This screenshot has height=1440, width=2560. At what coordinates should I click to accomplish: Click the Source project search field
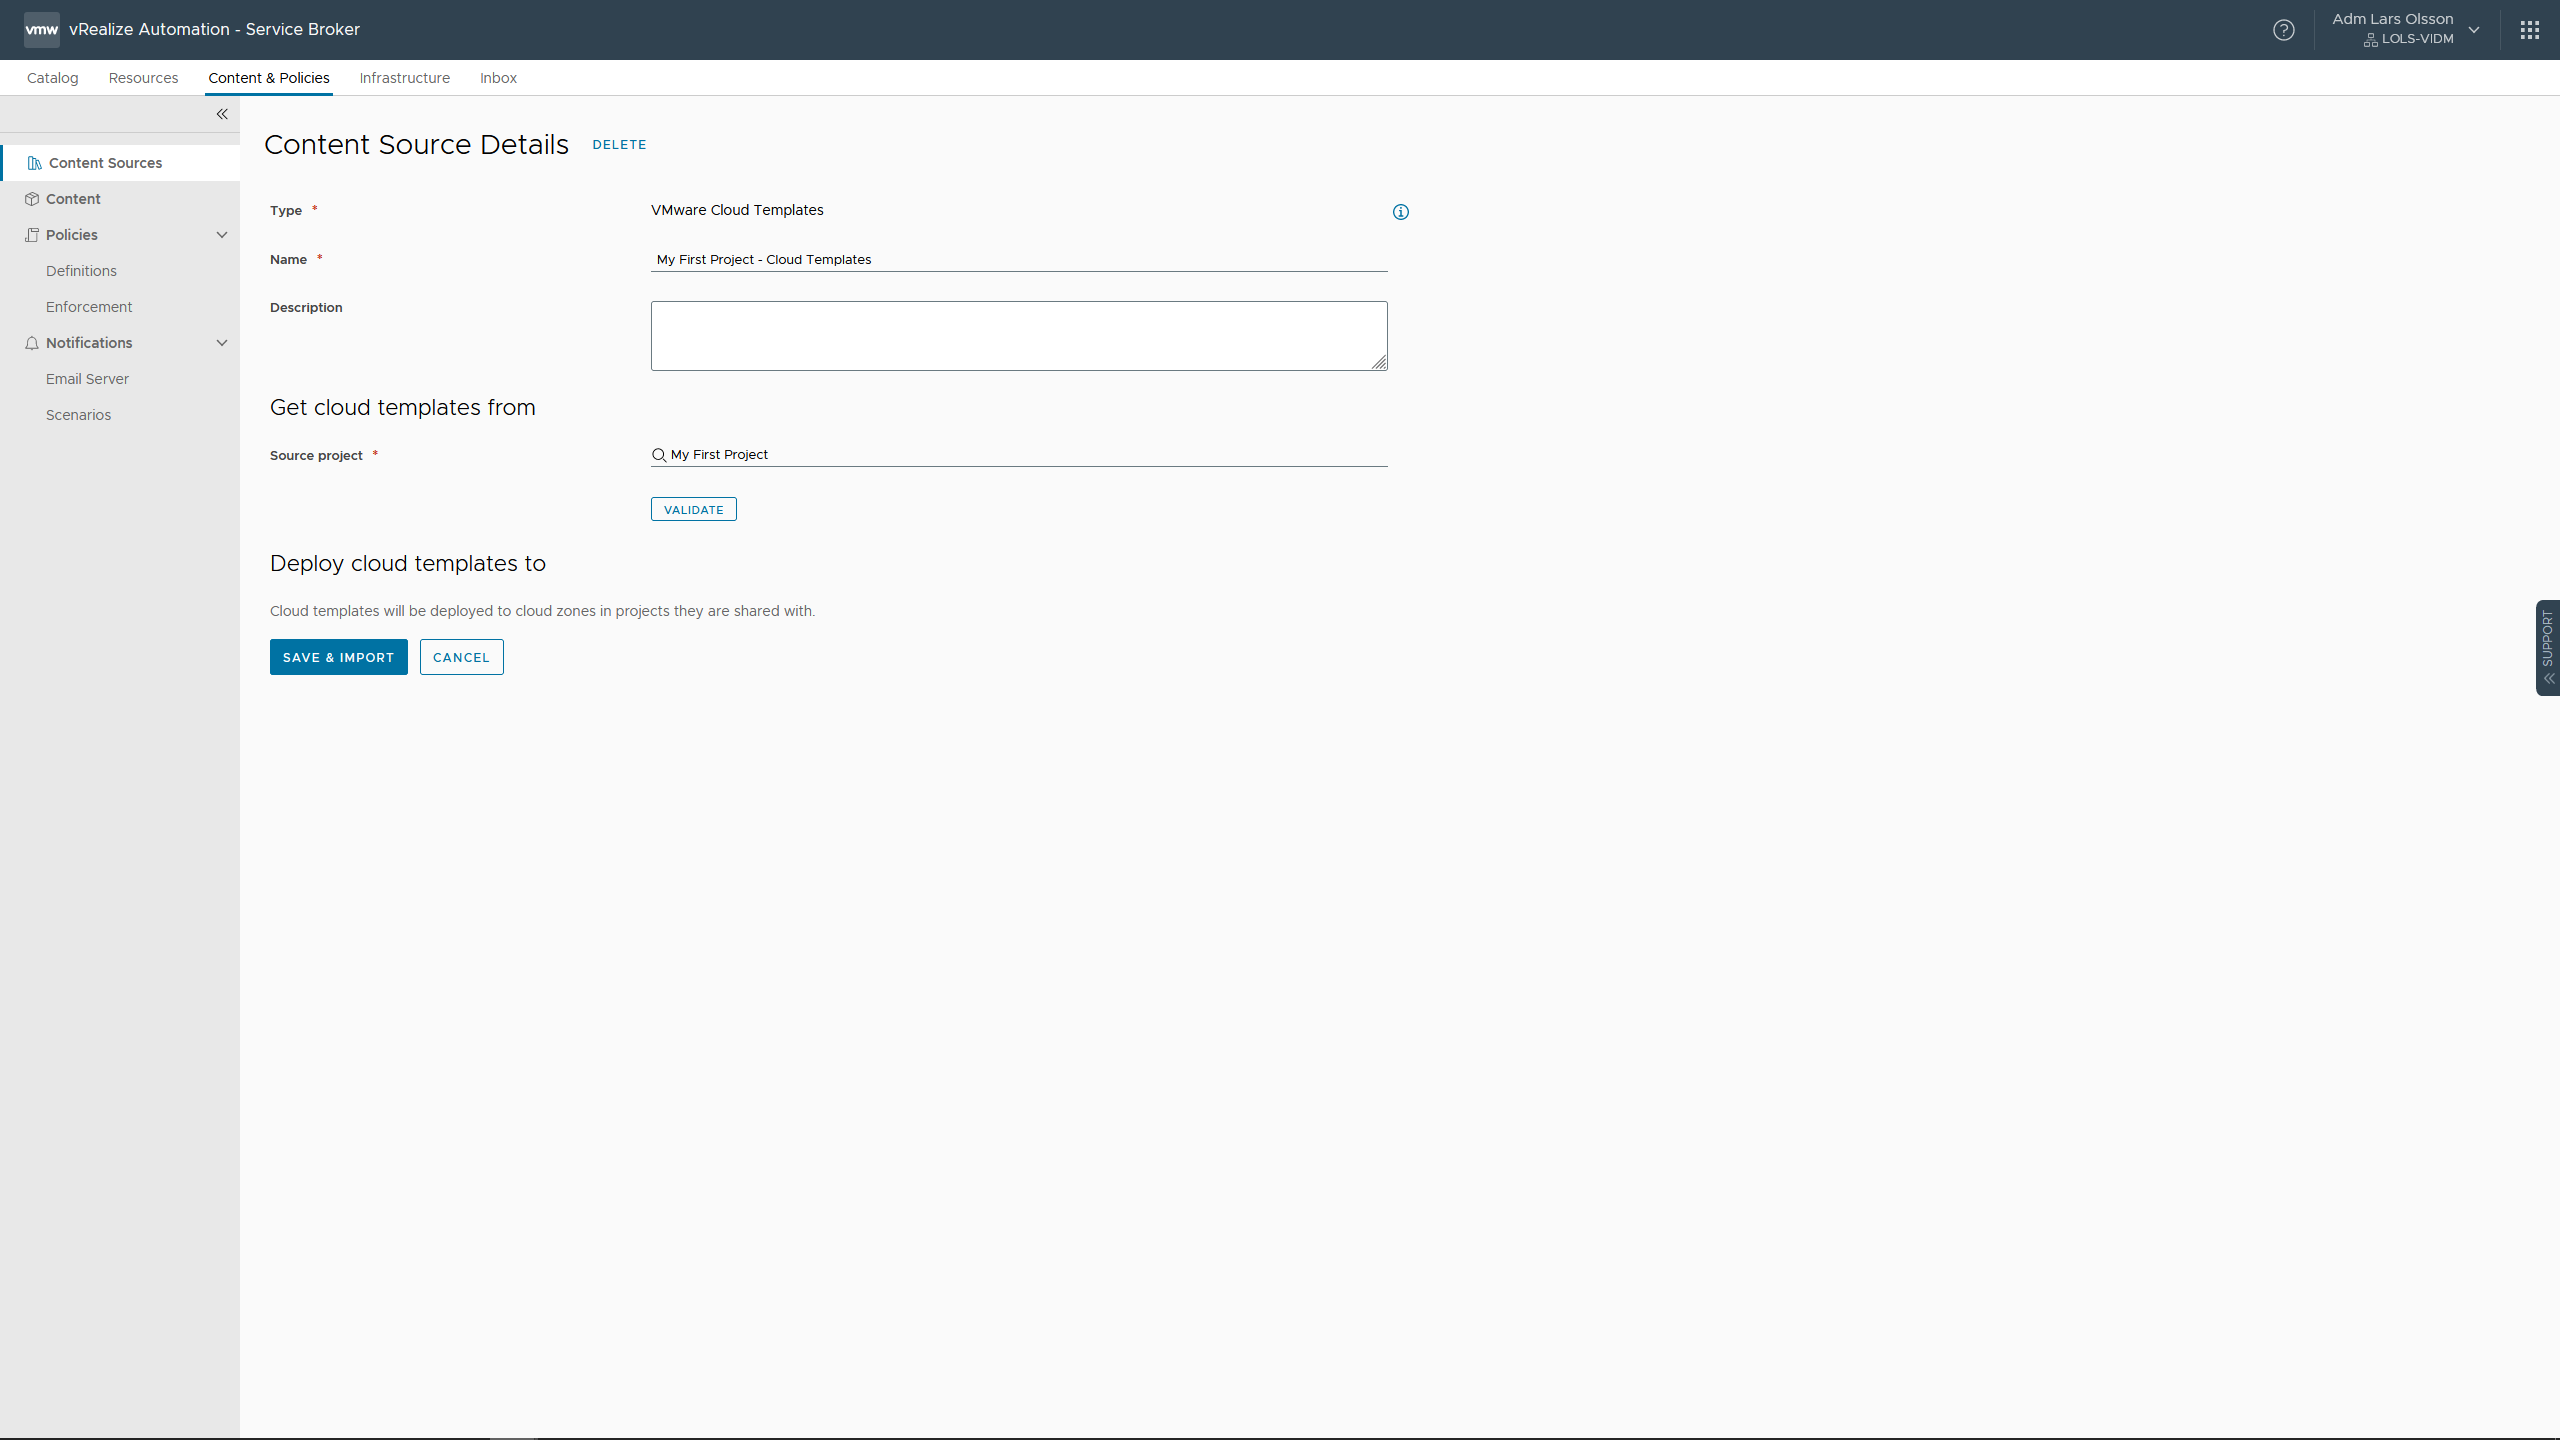[1019, 455]
